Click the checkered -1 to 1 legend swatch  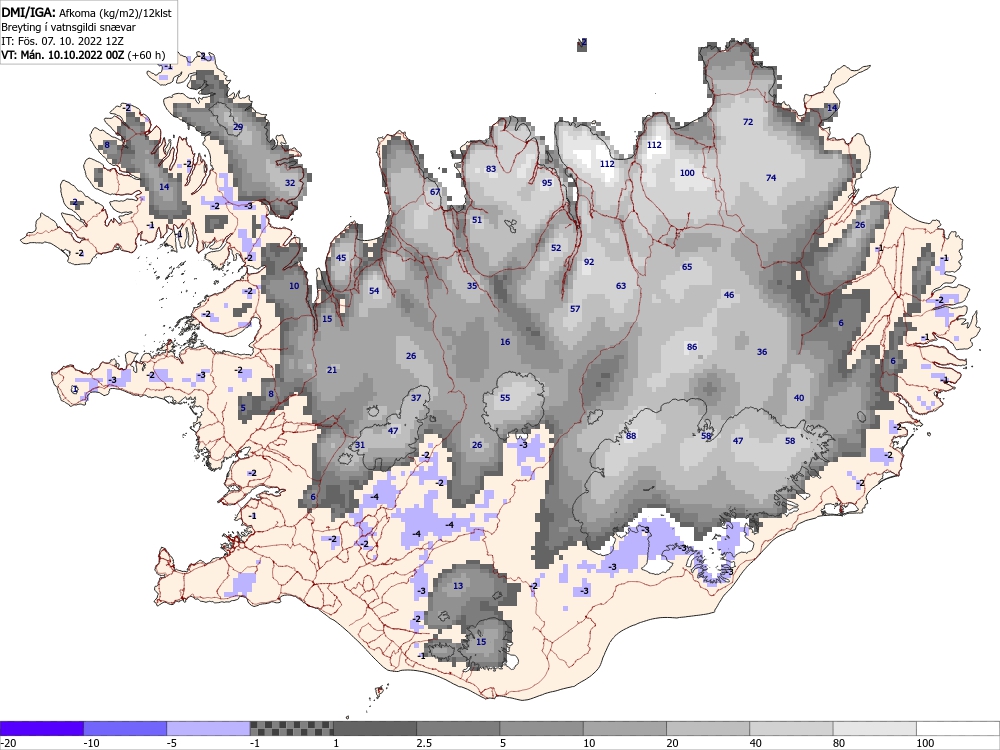coord(291,728)
